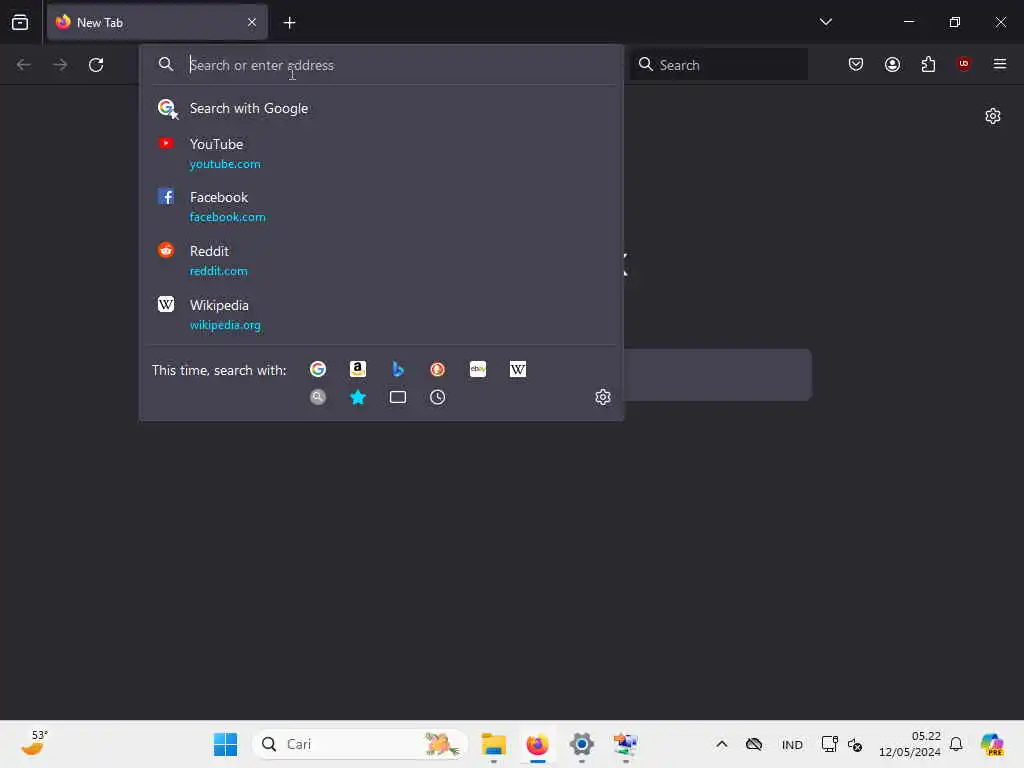Screen dimensions: 1024x768
Task: Open search settings gear in dropdown
Action: (603, 397)
